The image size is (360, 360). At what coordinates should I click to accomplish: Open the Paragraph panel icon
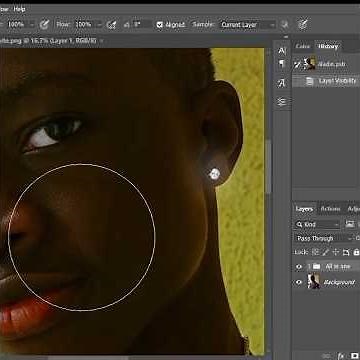point(282,64)
